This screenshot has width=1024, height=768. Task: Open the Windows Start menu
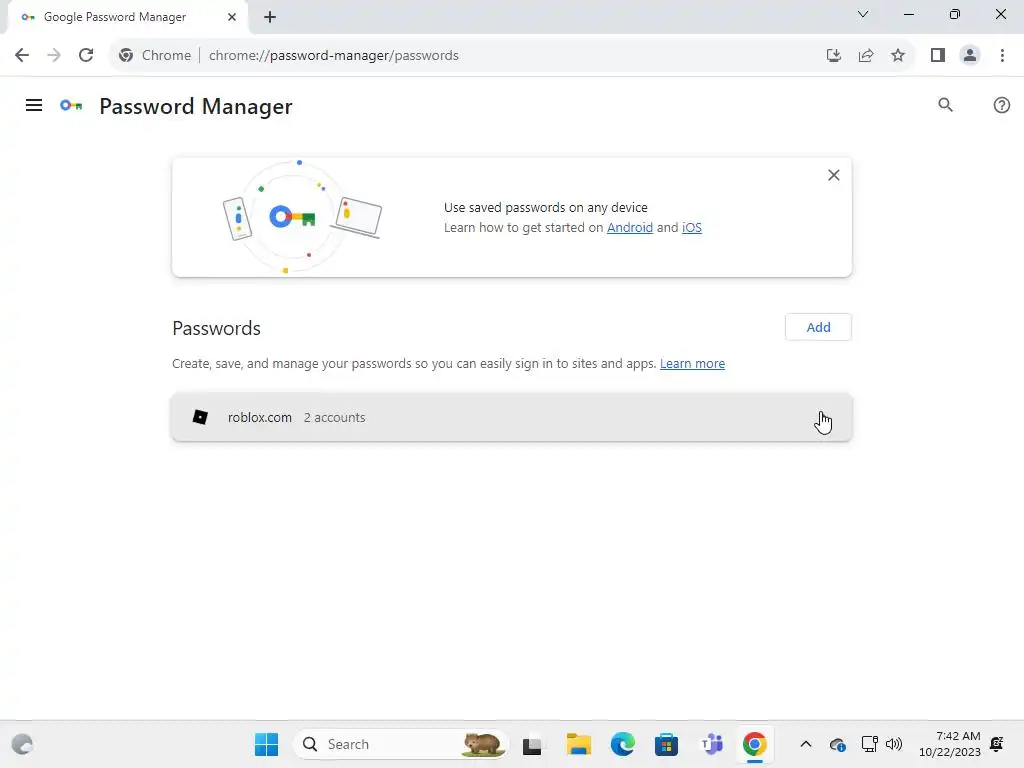(266, 744)
